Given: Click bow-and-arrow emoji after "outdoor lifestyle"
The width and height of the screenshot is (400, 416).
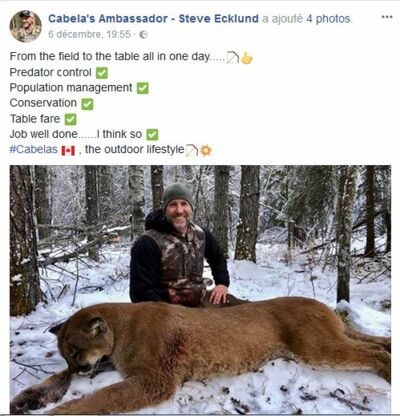Looking at the screenshot, I should (x=192, y=150).
